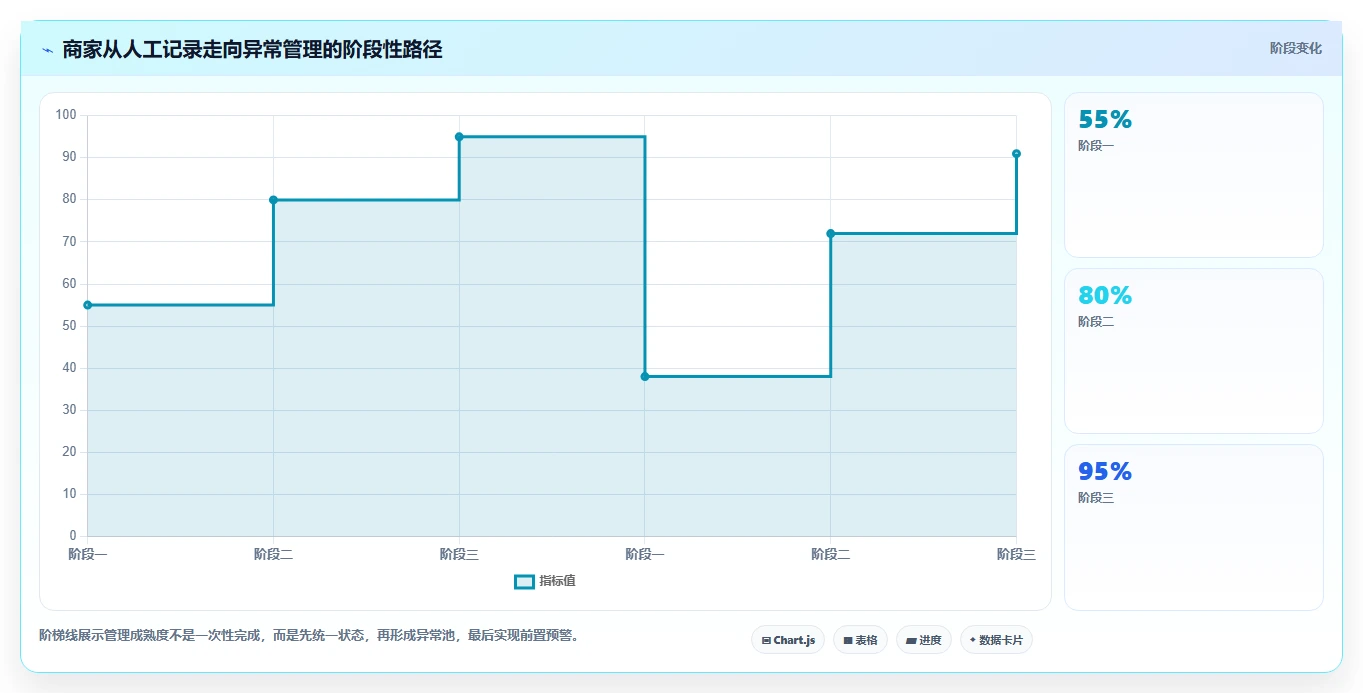Select the 80% 阶段二 card
This screenshot has width=1363, height=693.
(1194, 351)
